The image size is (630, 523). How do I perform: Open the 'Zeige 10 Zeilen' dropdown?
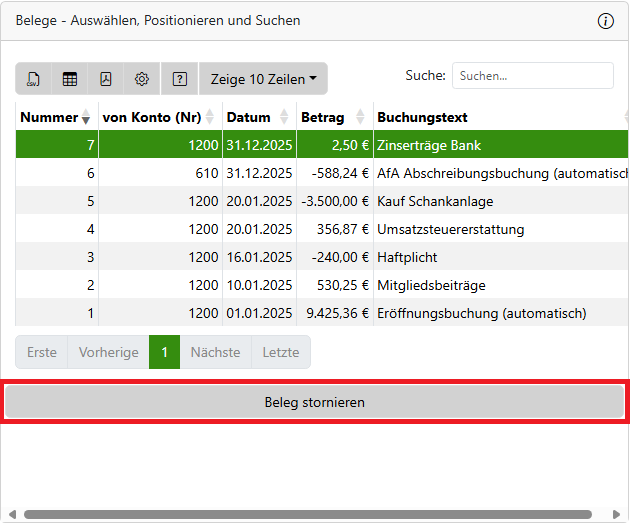click(x=263, y=79)
